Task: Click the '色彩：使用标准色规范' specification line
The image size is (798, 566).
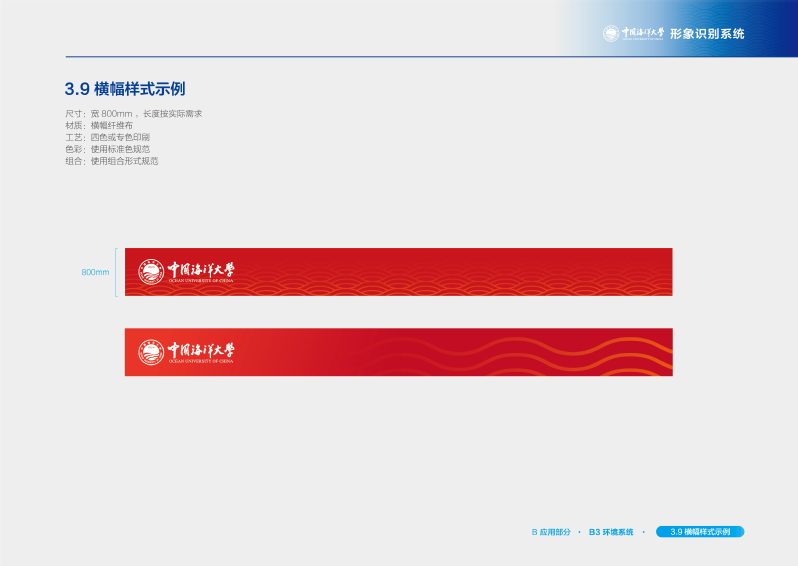Action: coord(107,149)
